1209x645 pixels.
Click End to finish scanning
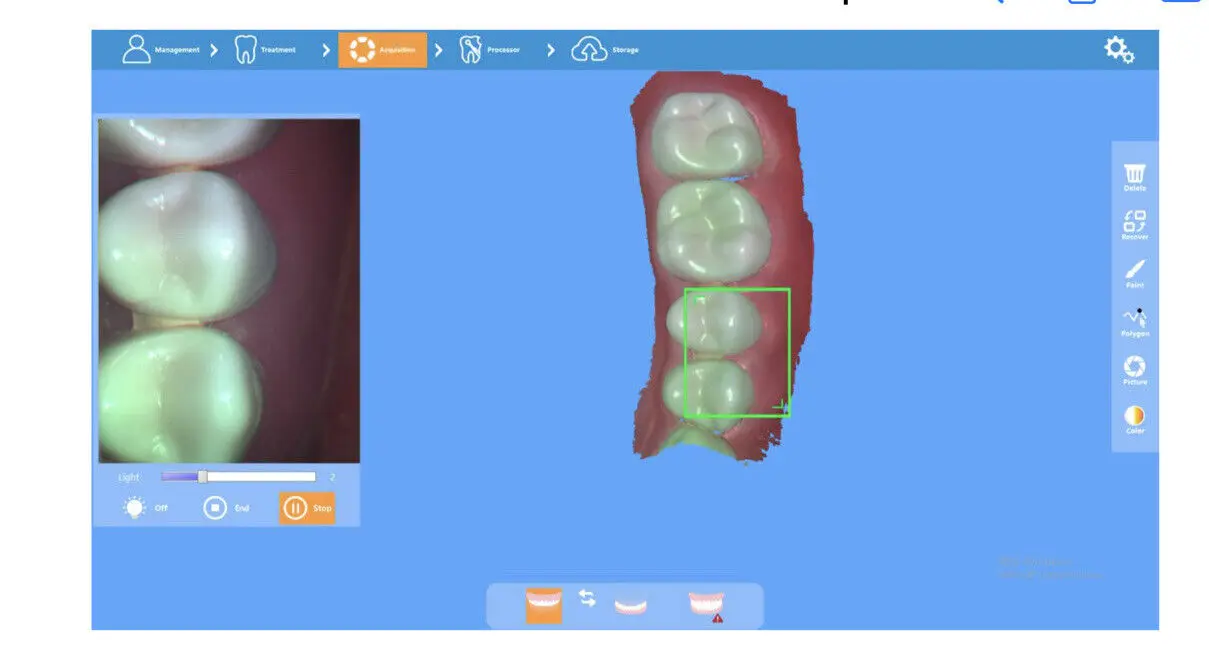(227, 508)
